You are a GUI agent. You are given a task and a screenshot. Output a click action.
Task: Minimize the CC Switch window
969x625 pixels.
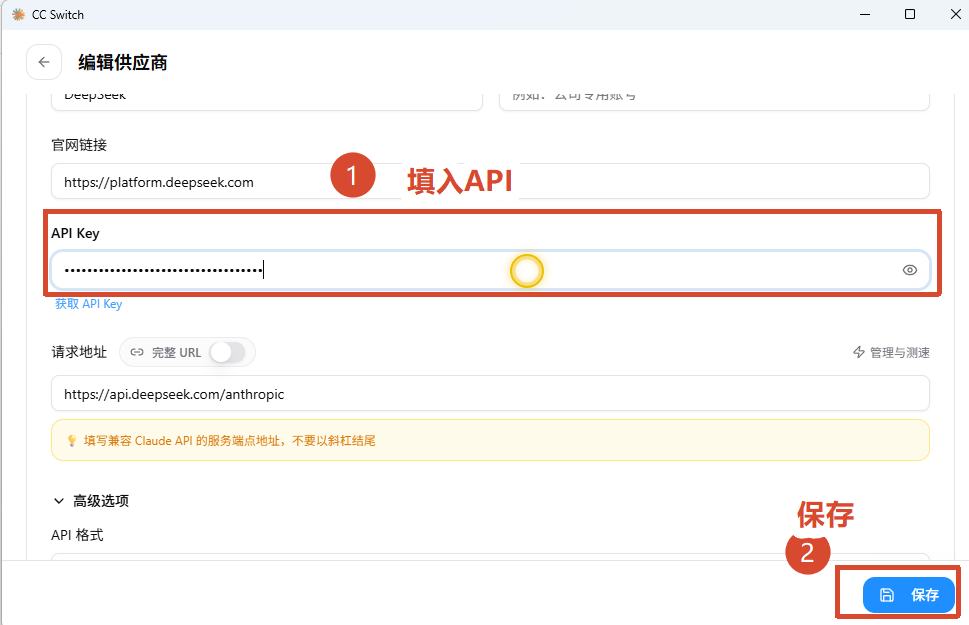865,14
